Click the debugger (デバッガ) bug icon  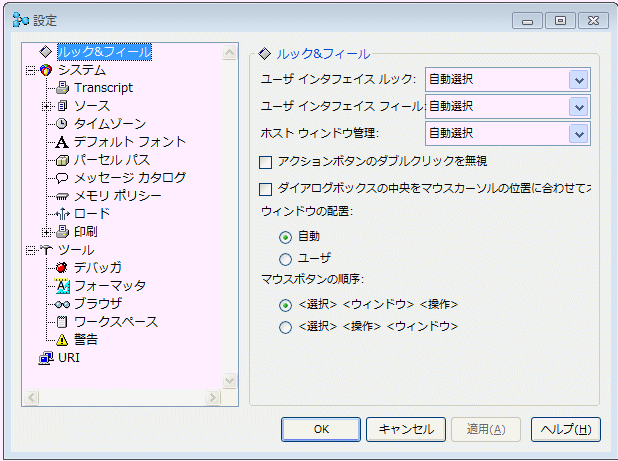click(x=62, y=268)
